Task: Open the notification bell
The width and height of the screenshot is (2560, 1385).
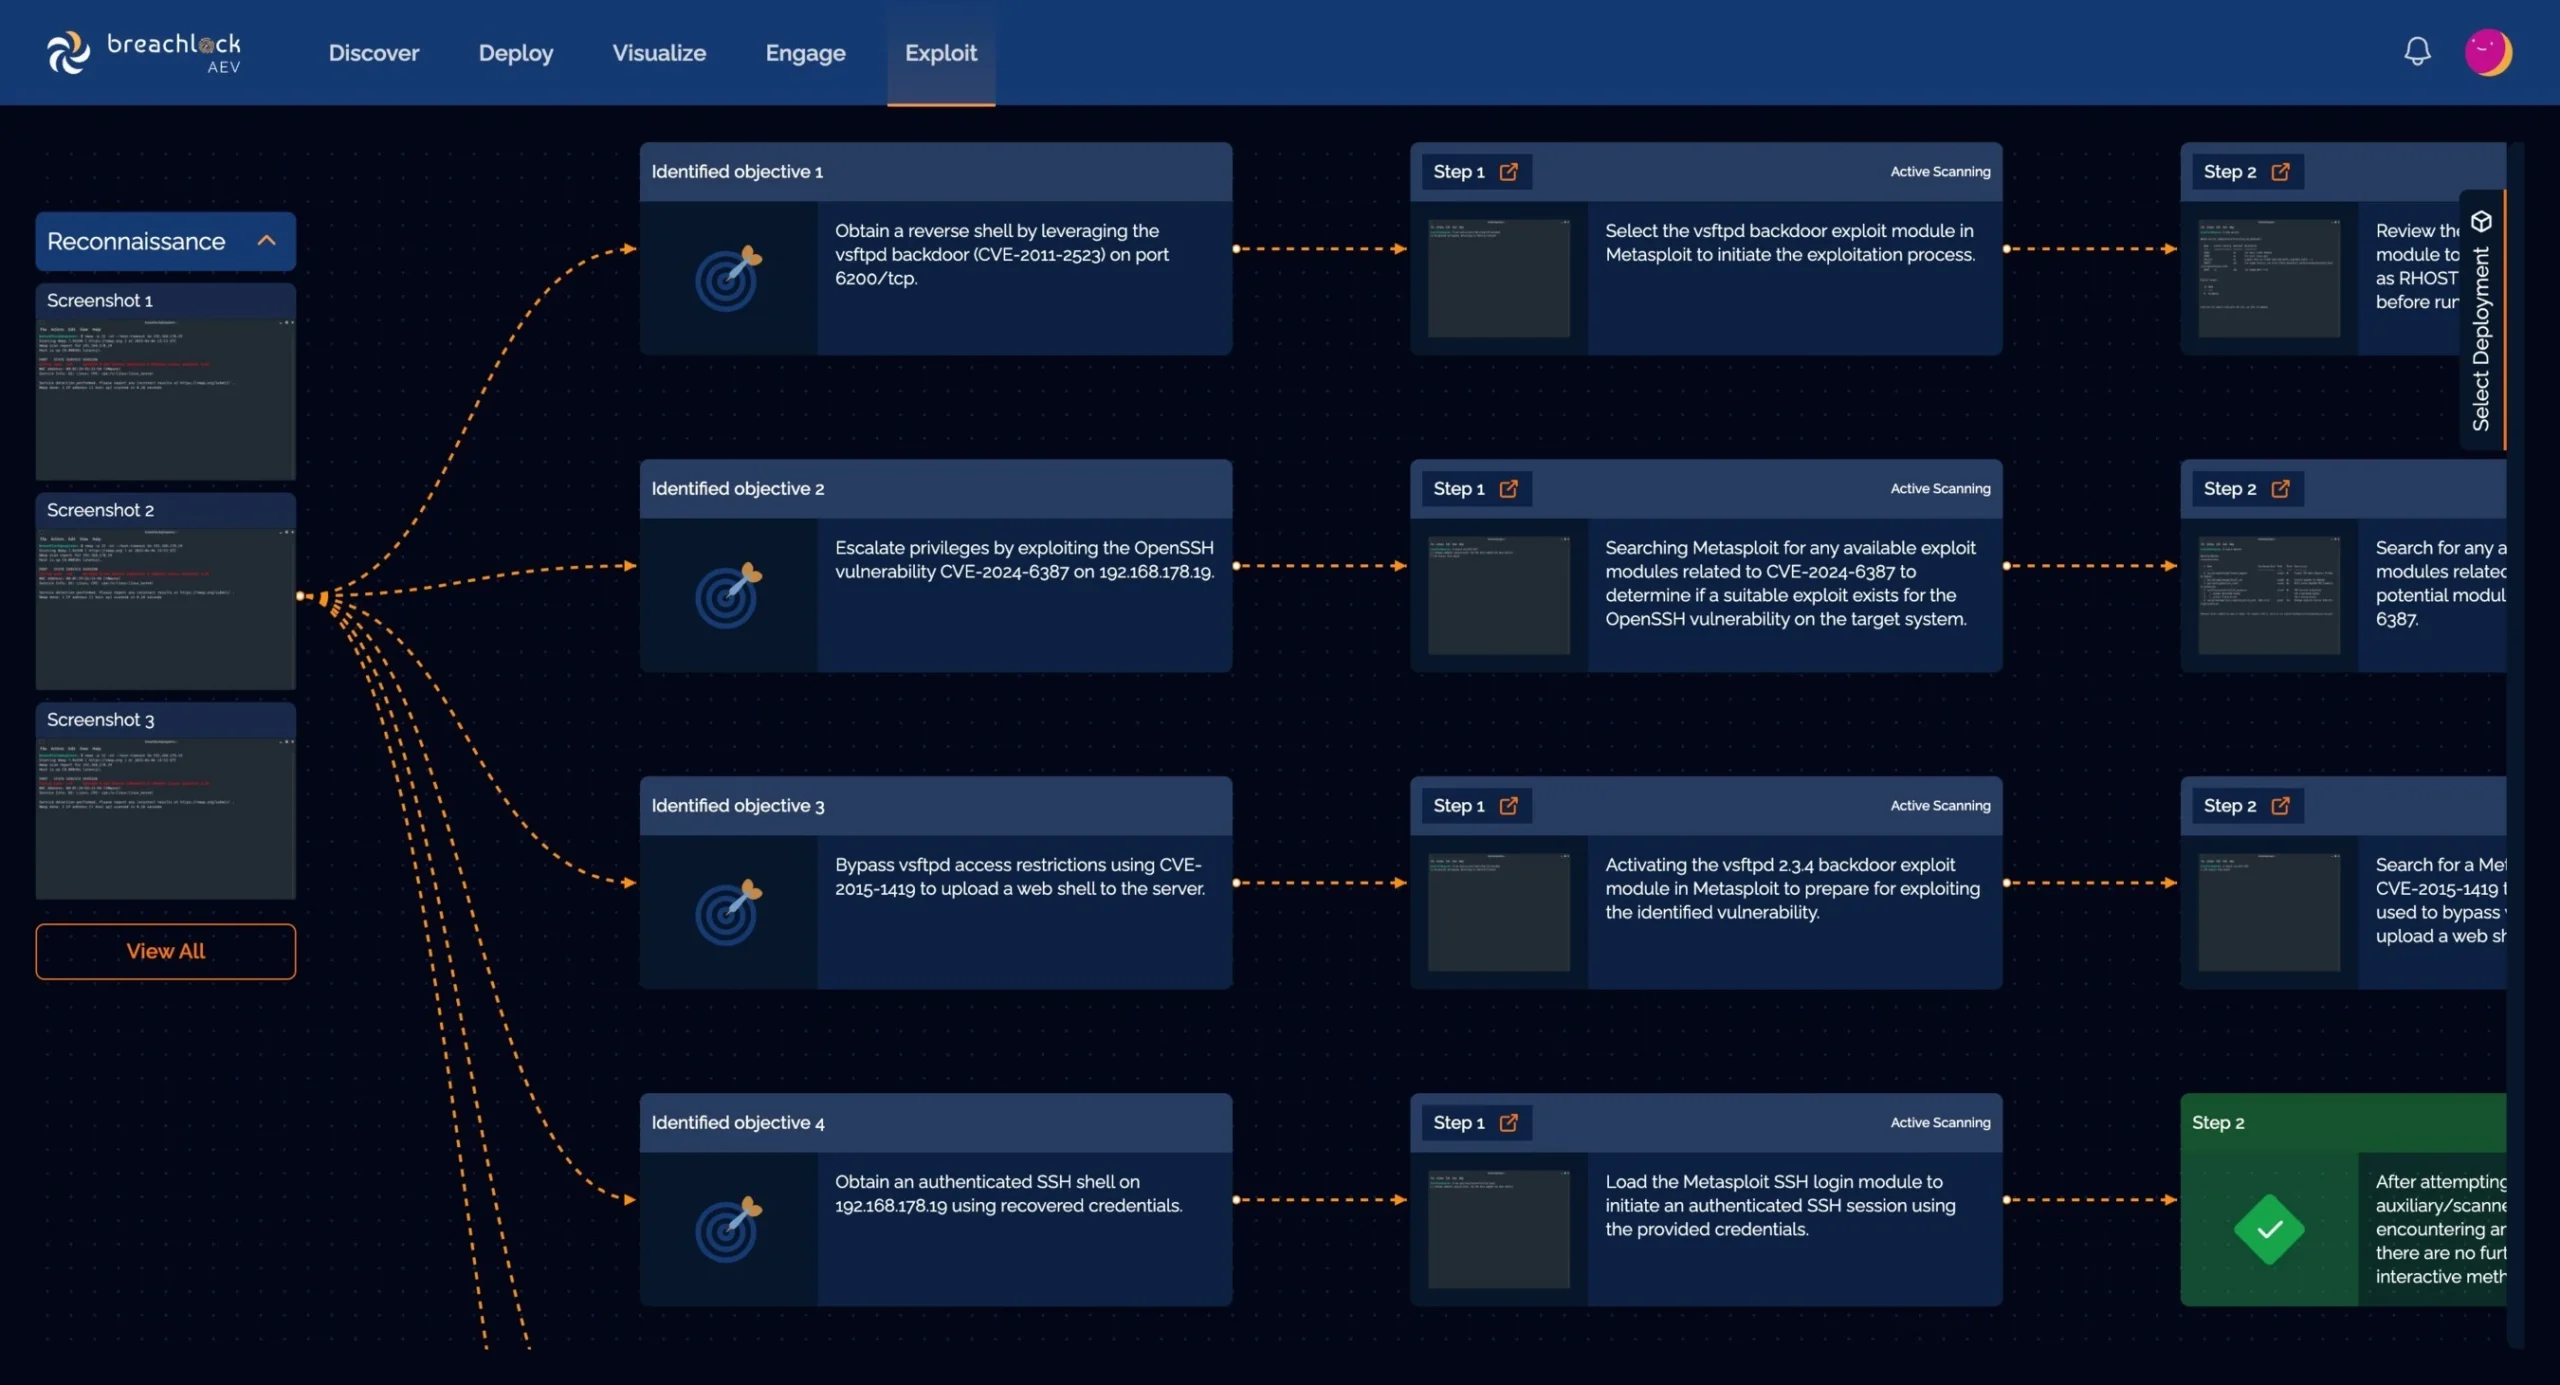Action: (x=2417, y=51)
